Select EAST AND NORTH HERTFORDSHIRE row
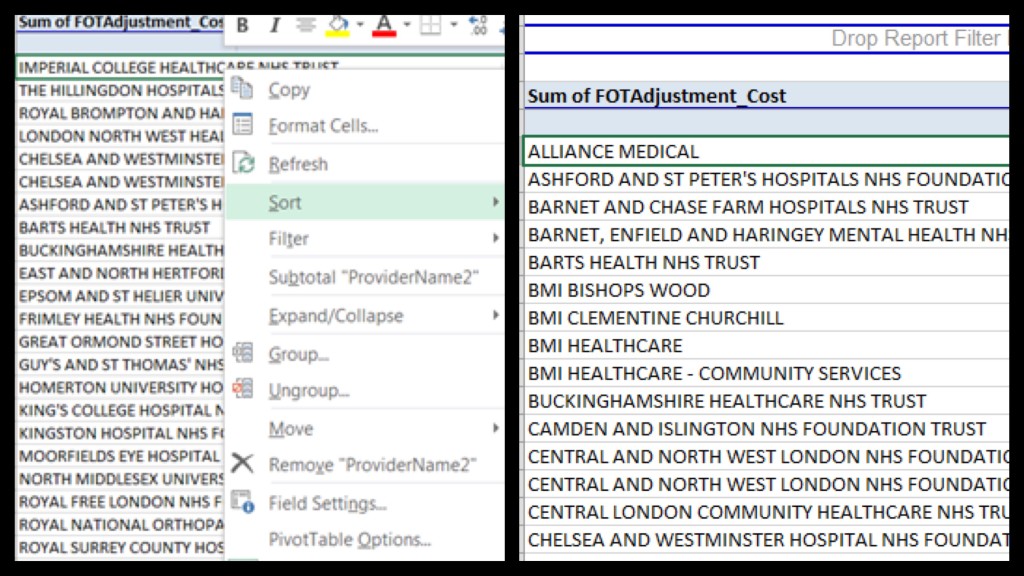The image size is (1024, 576). pos(121,273)
